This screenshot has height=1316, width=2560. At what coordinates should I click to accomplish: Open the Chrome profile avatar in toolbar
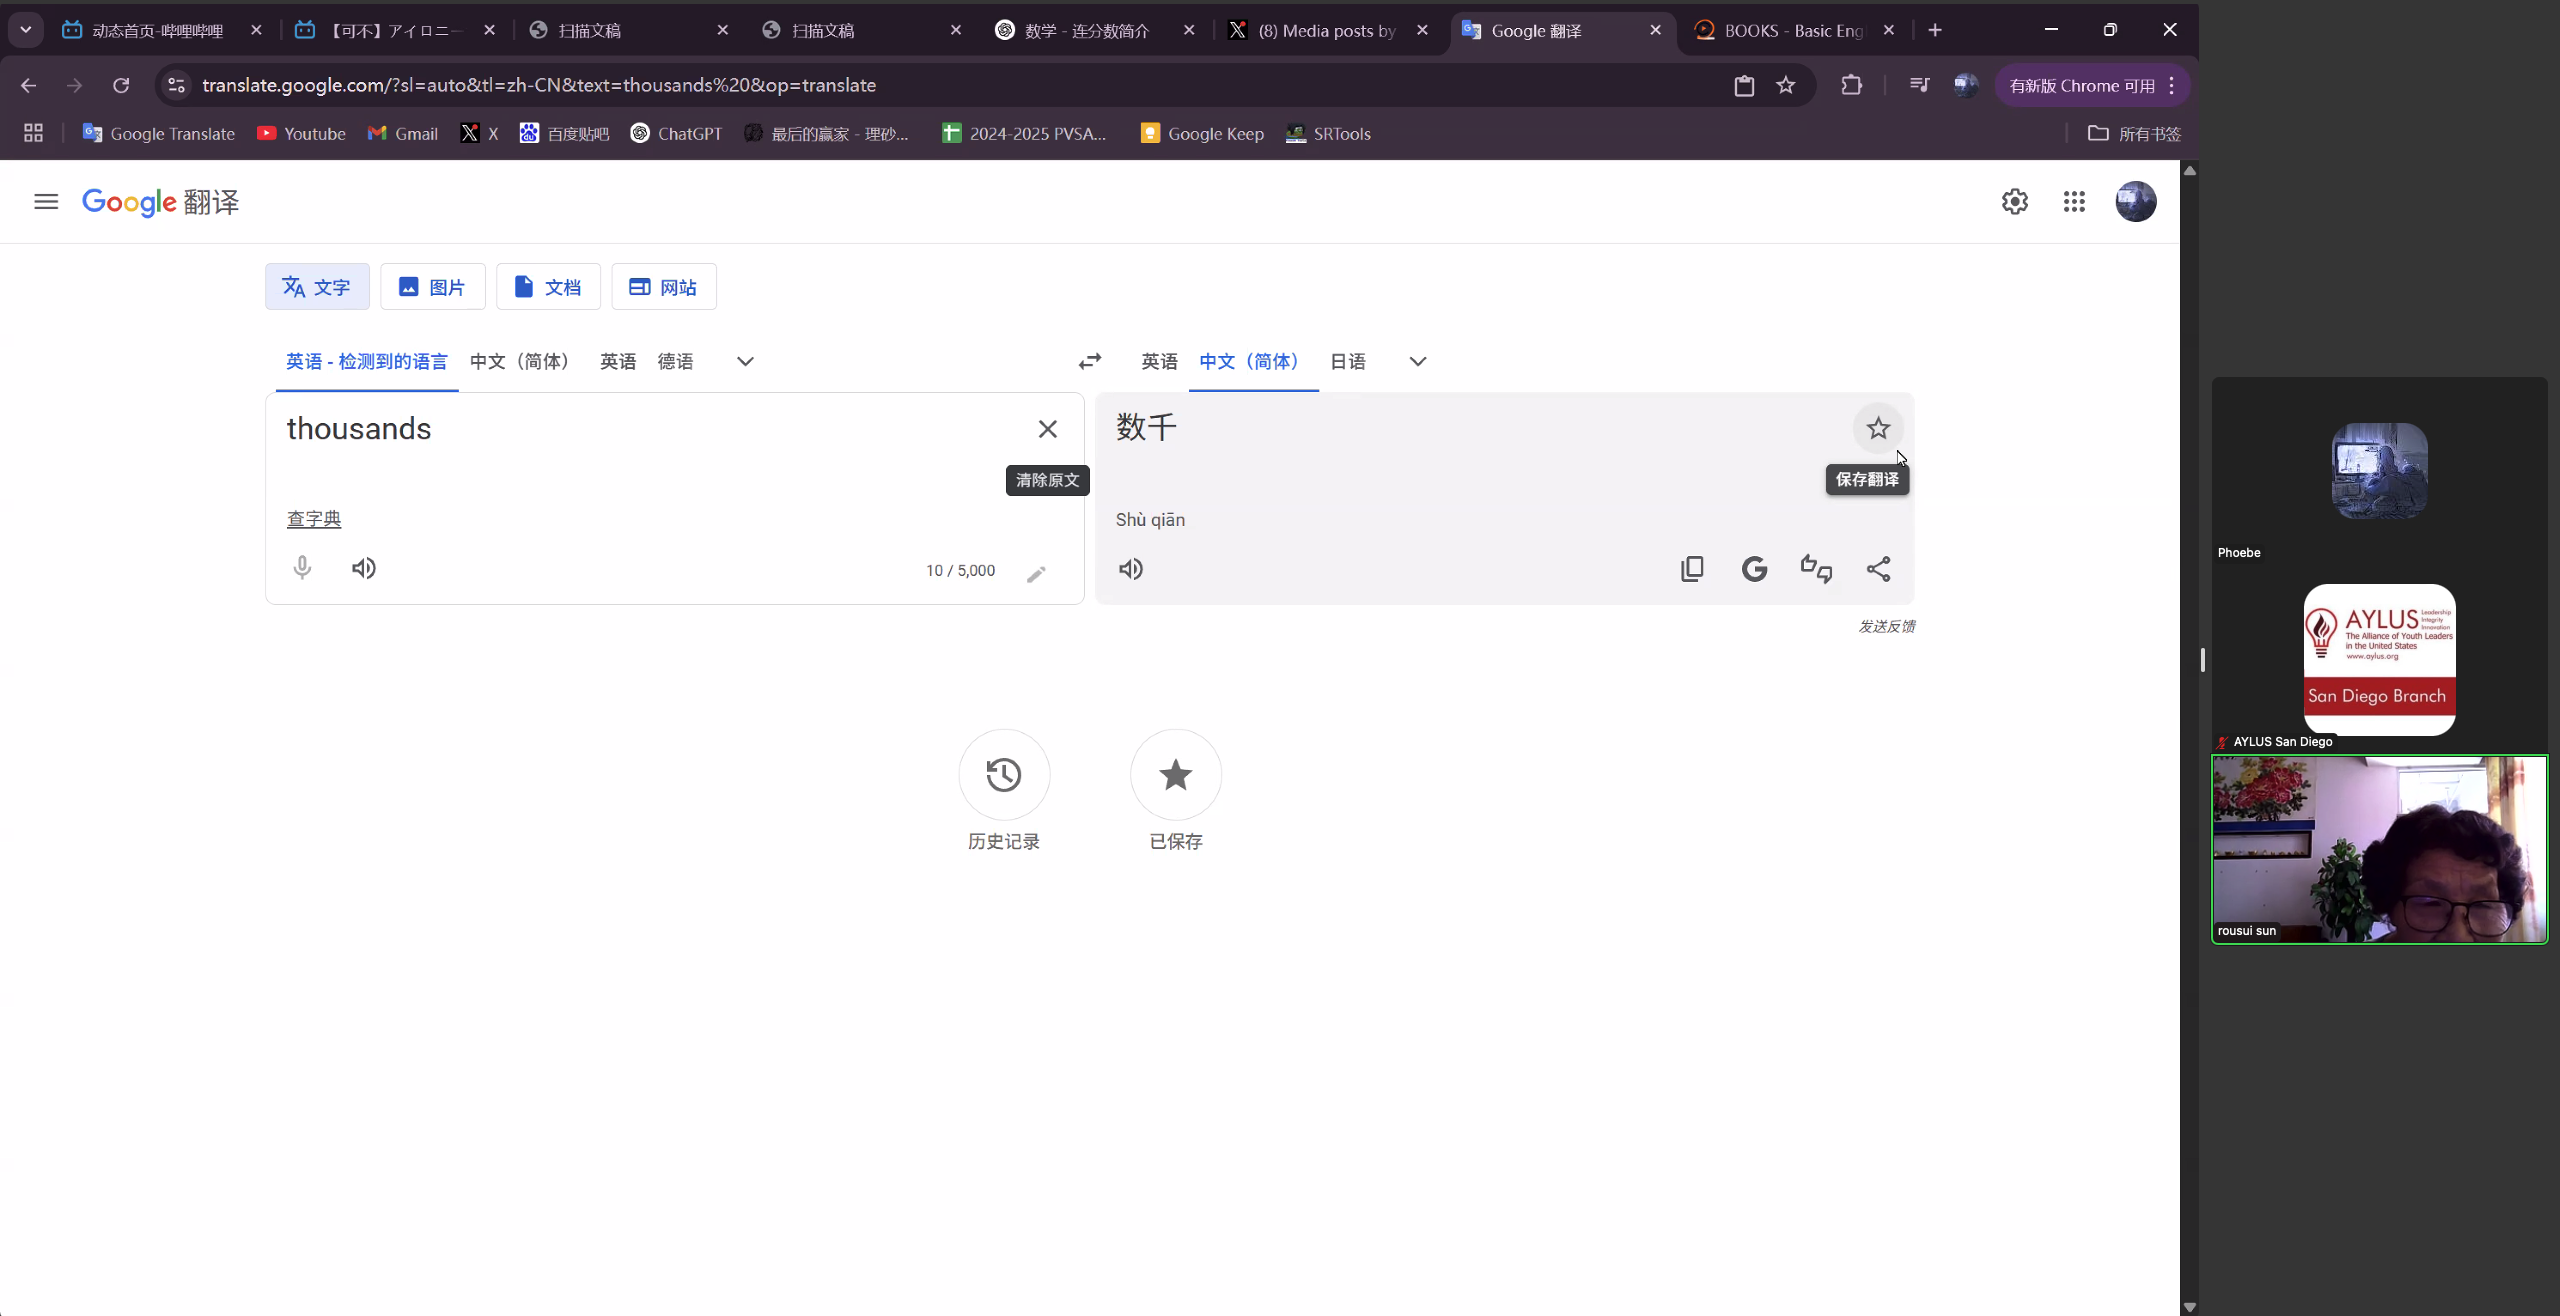(x=1965, y=86)
